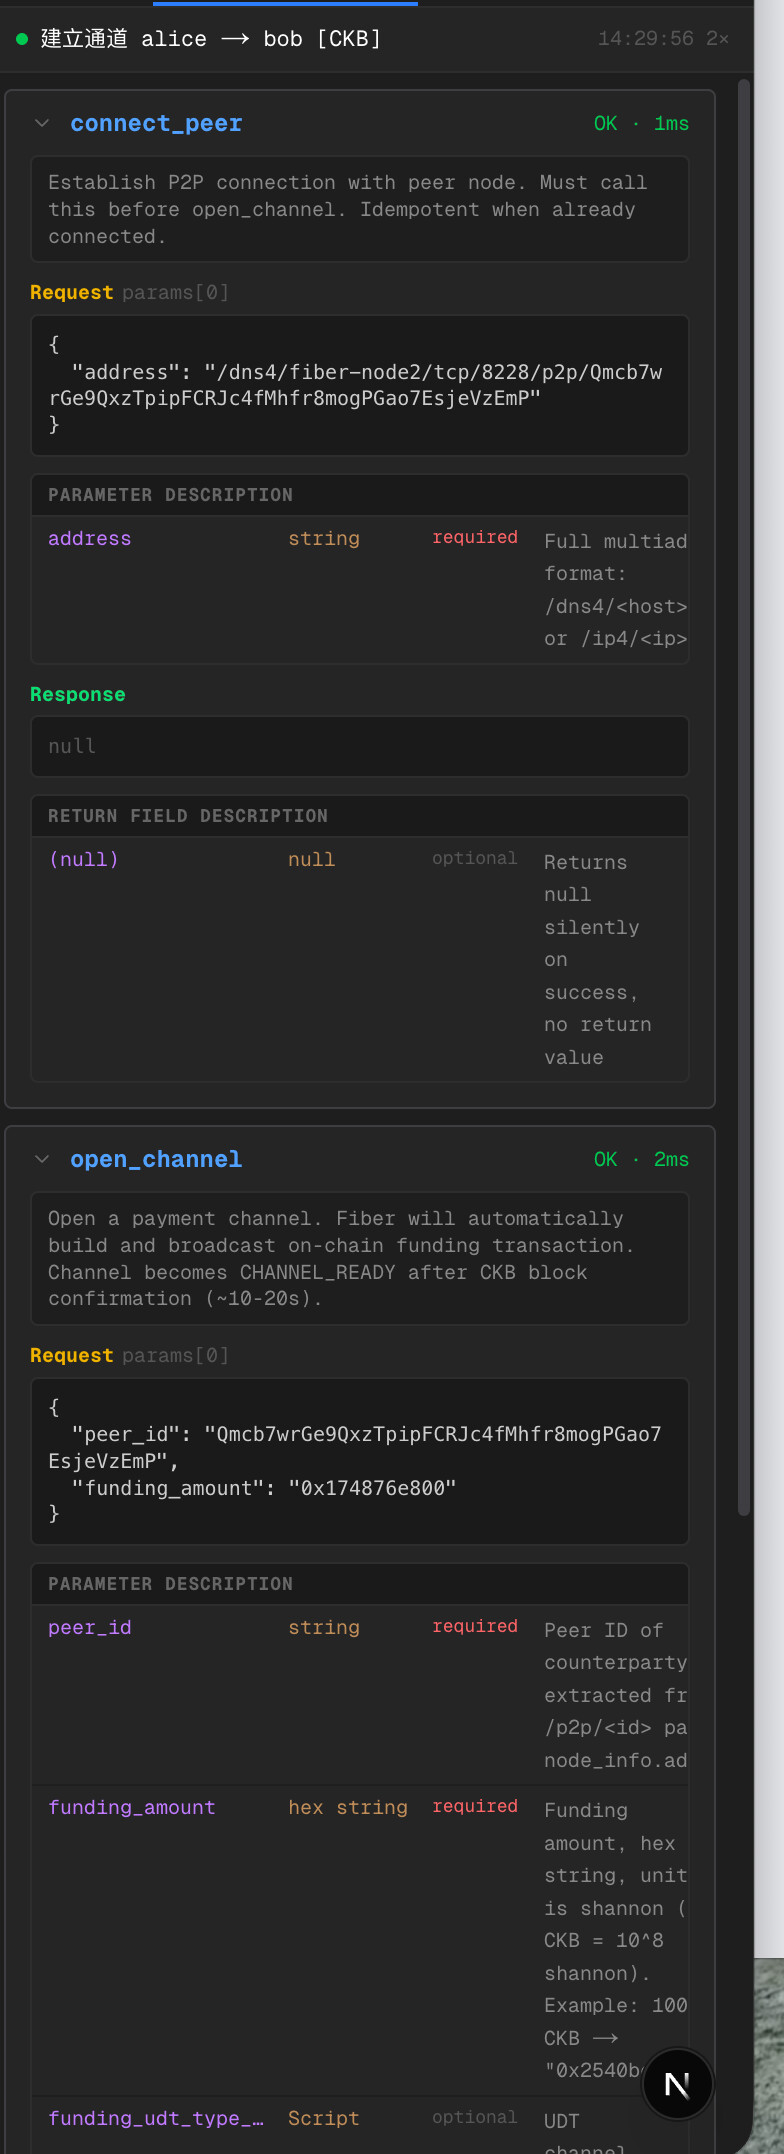Screen dimensions: 784x2154
Task: Click the vertical scrollbar of the panel
Action: tap(743, 800)
